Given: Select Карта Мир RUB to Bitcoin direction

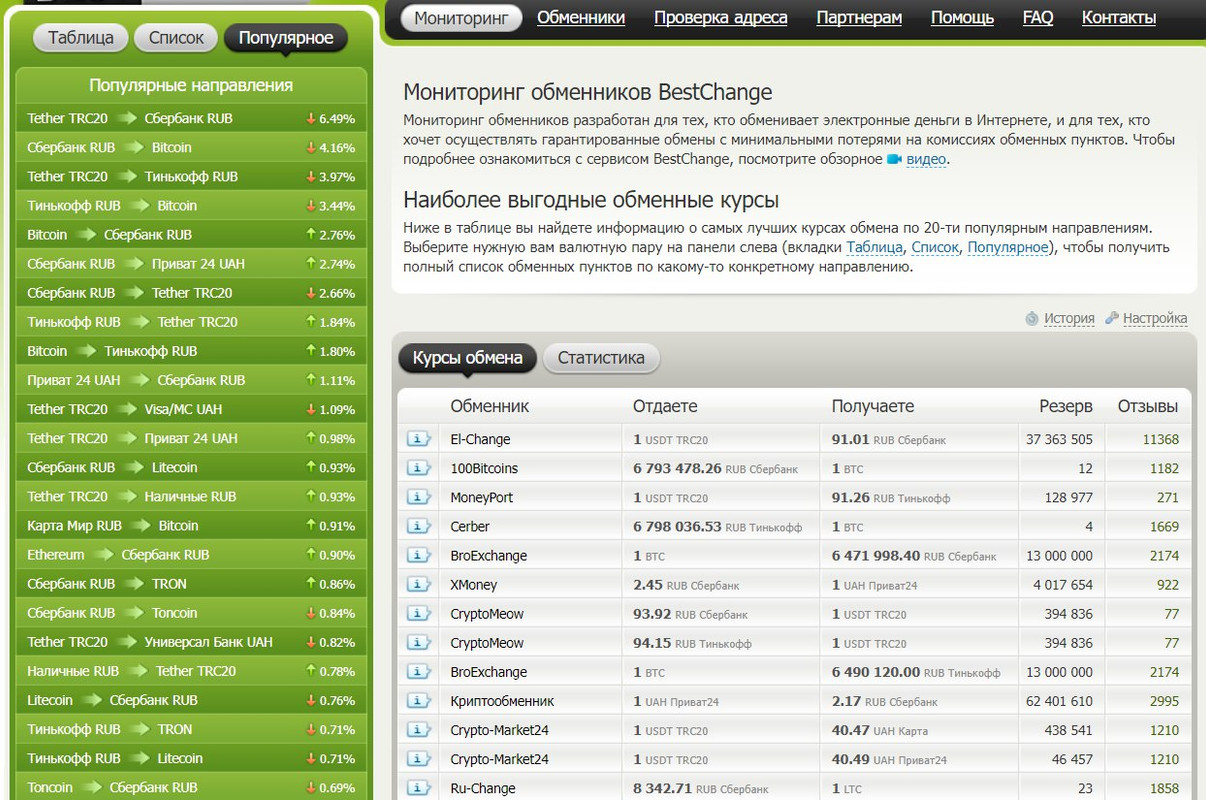Looking at the screenshot, I should coord(191,525).
